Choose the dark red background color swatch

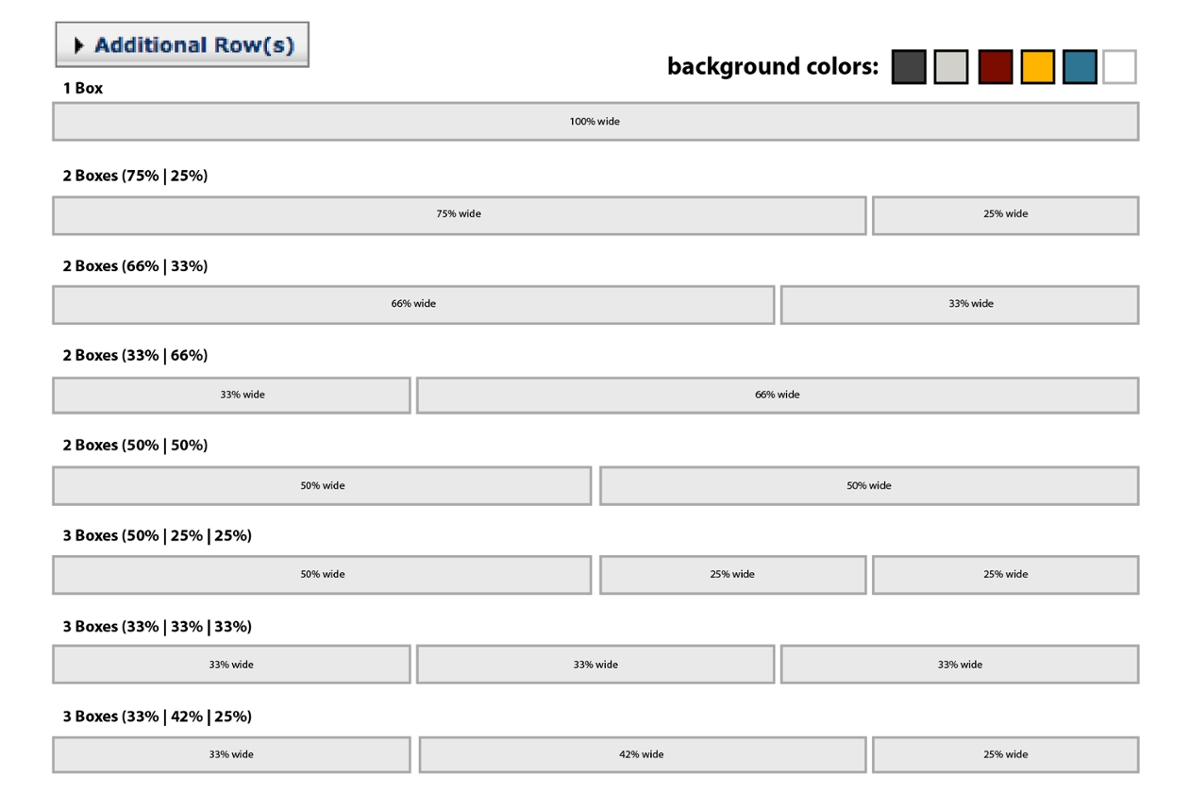pos(995,67)
